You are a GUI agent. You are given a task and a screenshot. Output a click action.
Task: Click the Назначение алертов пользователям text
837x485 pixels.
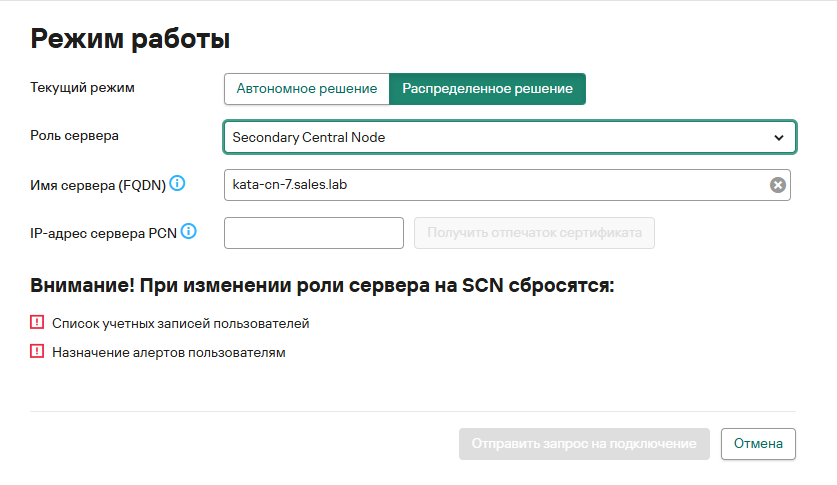tap(169, 352)
